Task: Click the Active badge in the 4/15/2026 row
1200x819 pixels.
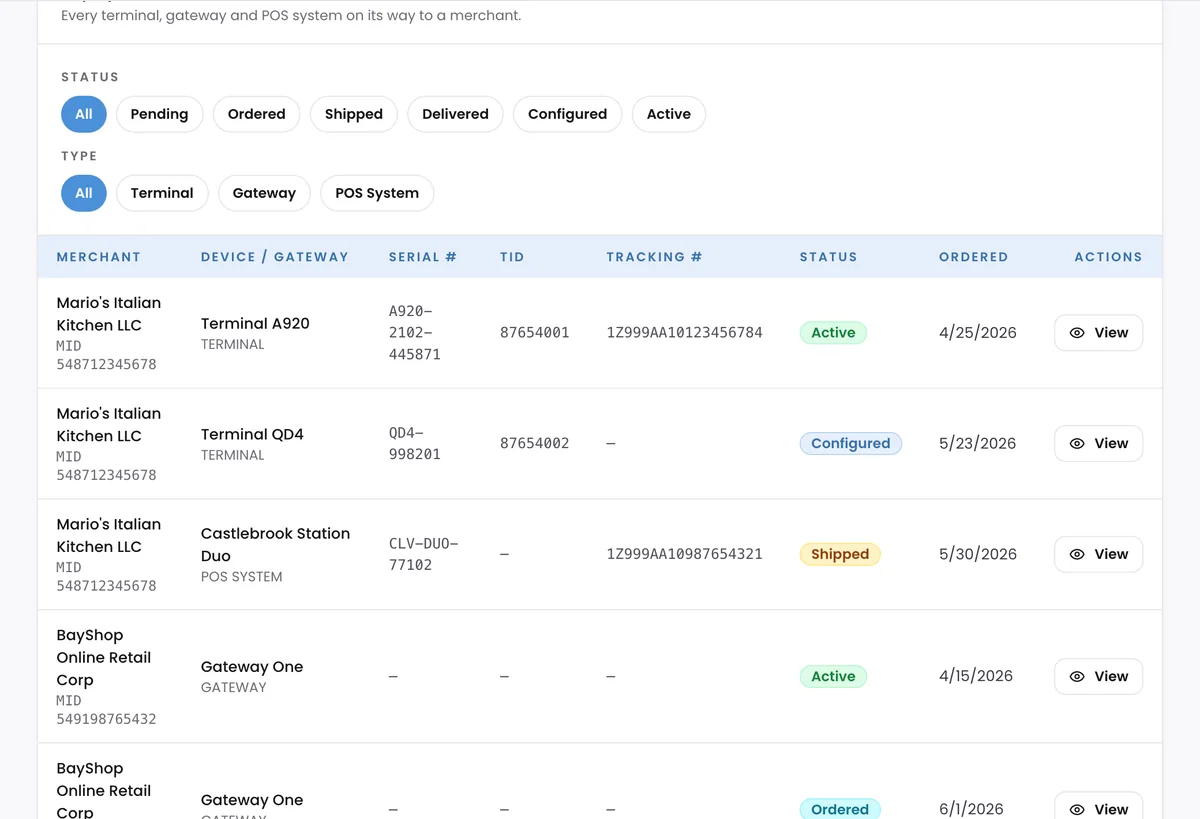Action: coord(833,677)
